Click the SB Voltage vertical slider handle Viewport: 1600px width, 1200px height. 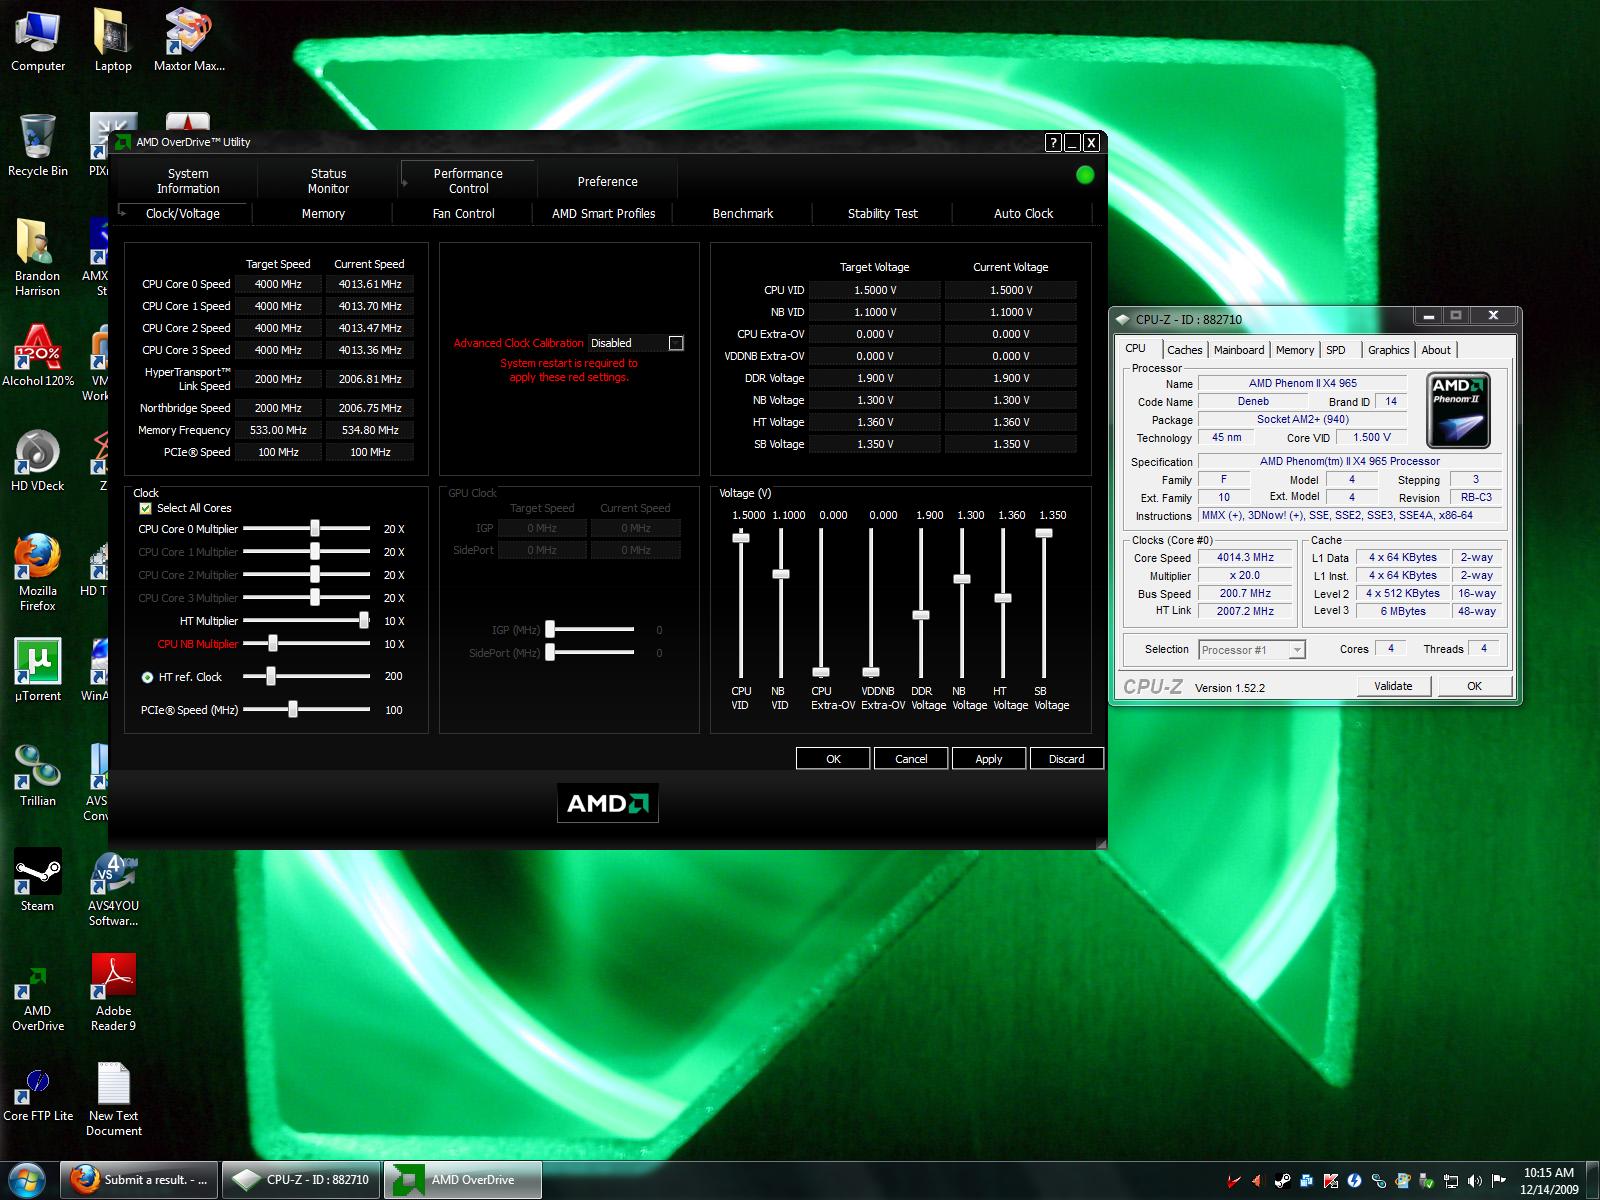pos(1043,533)
